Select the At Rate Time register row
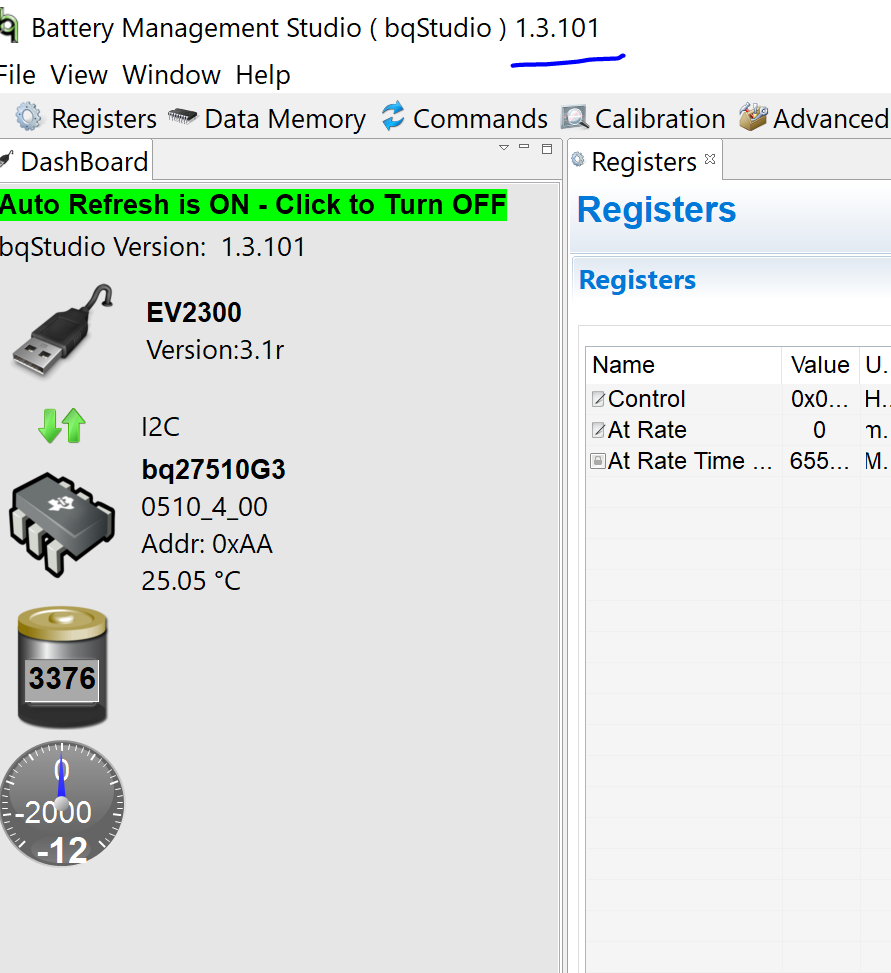Screen dimensions: 891x973 coord(738,461)
